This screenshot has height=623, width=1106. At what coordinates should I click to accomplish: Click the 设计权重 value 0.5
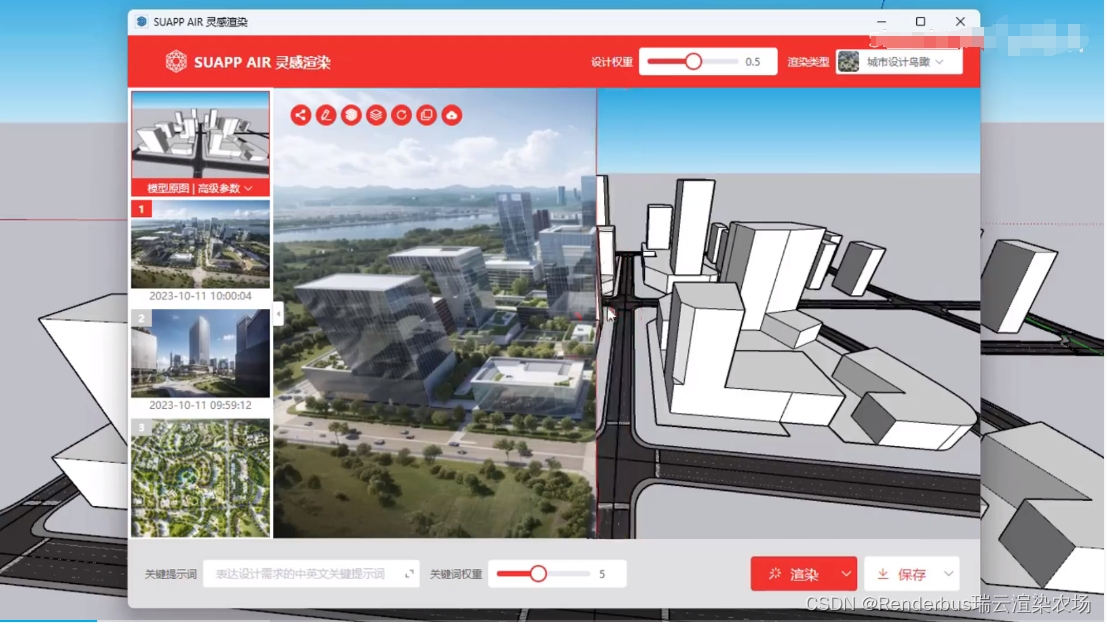coord(753,62)
